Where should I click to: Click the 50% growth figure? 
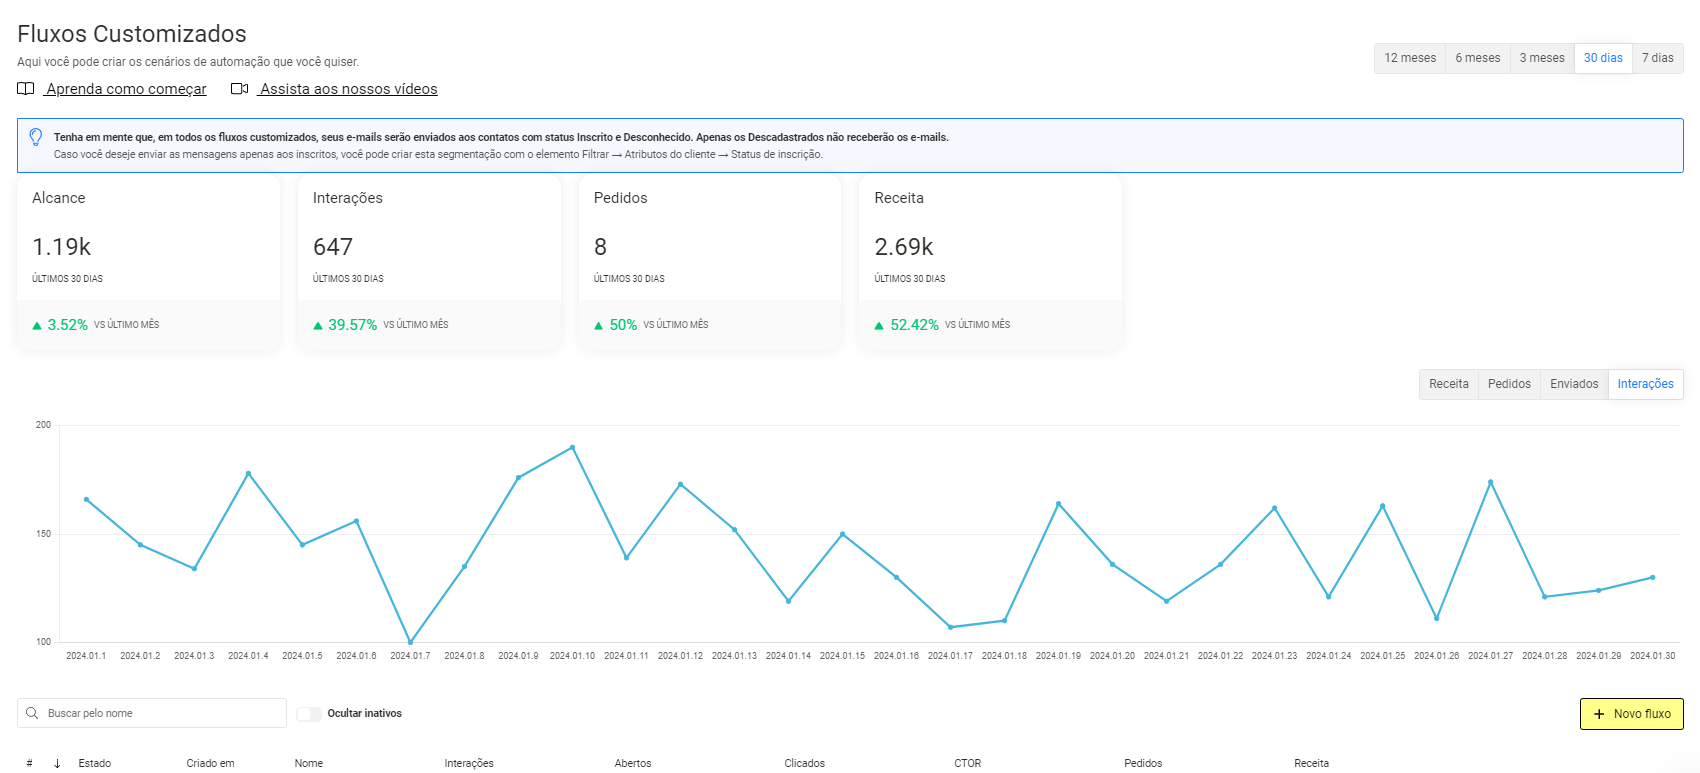coord(623,325)
